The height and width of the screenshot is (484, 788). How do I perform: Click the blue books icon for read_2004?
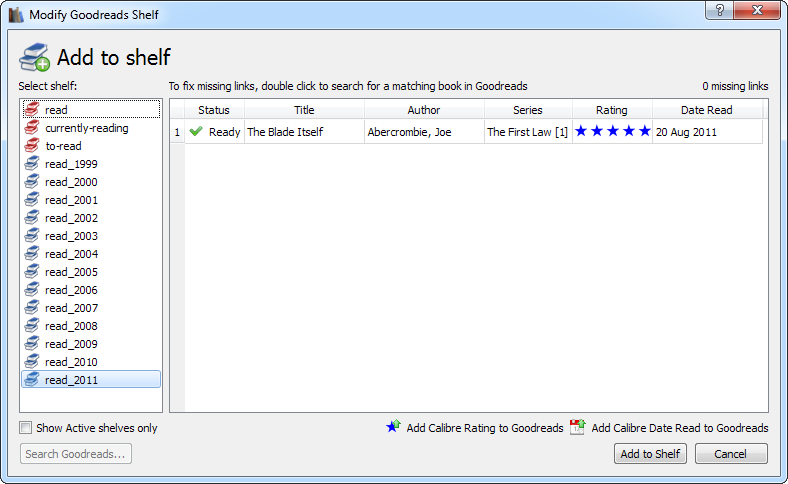[x=32, y=253]
